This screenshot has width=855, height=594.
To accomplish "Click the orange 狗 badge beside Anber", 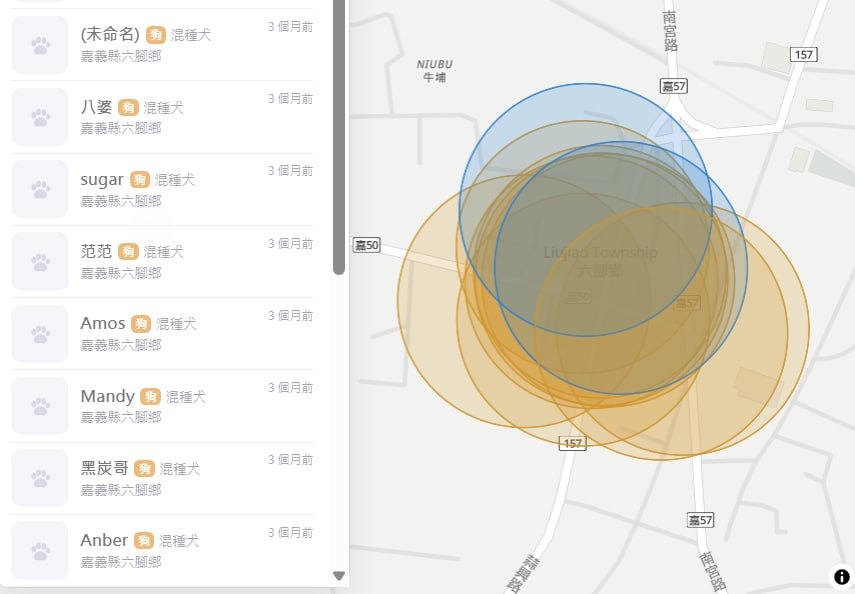I will [x=143, y=540].
